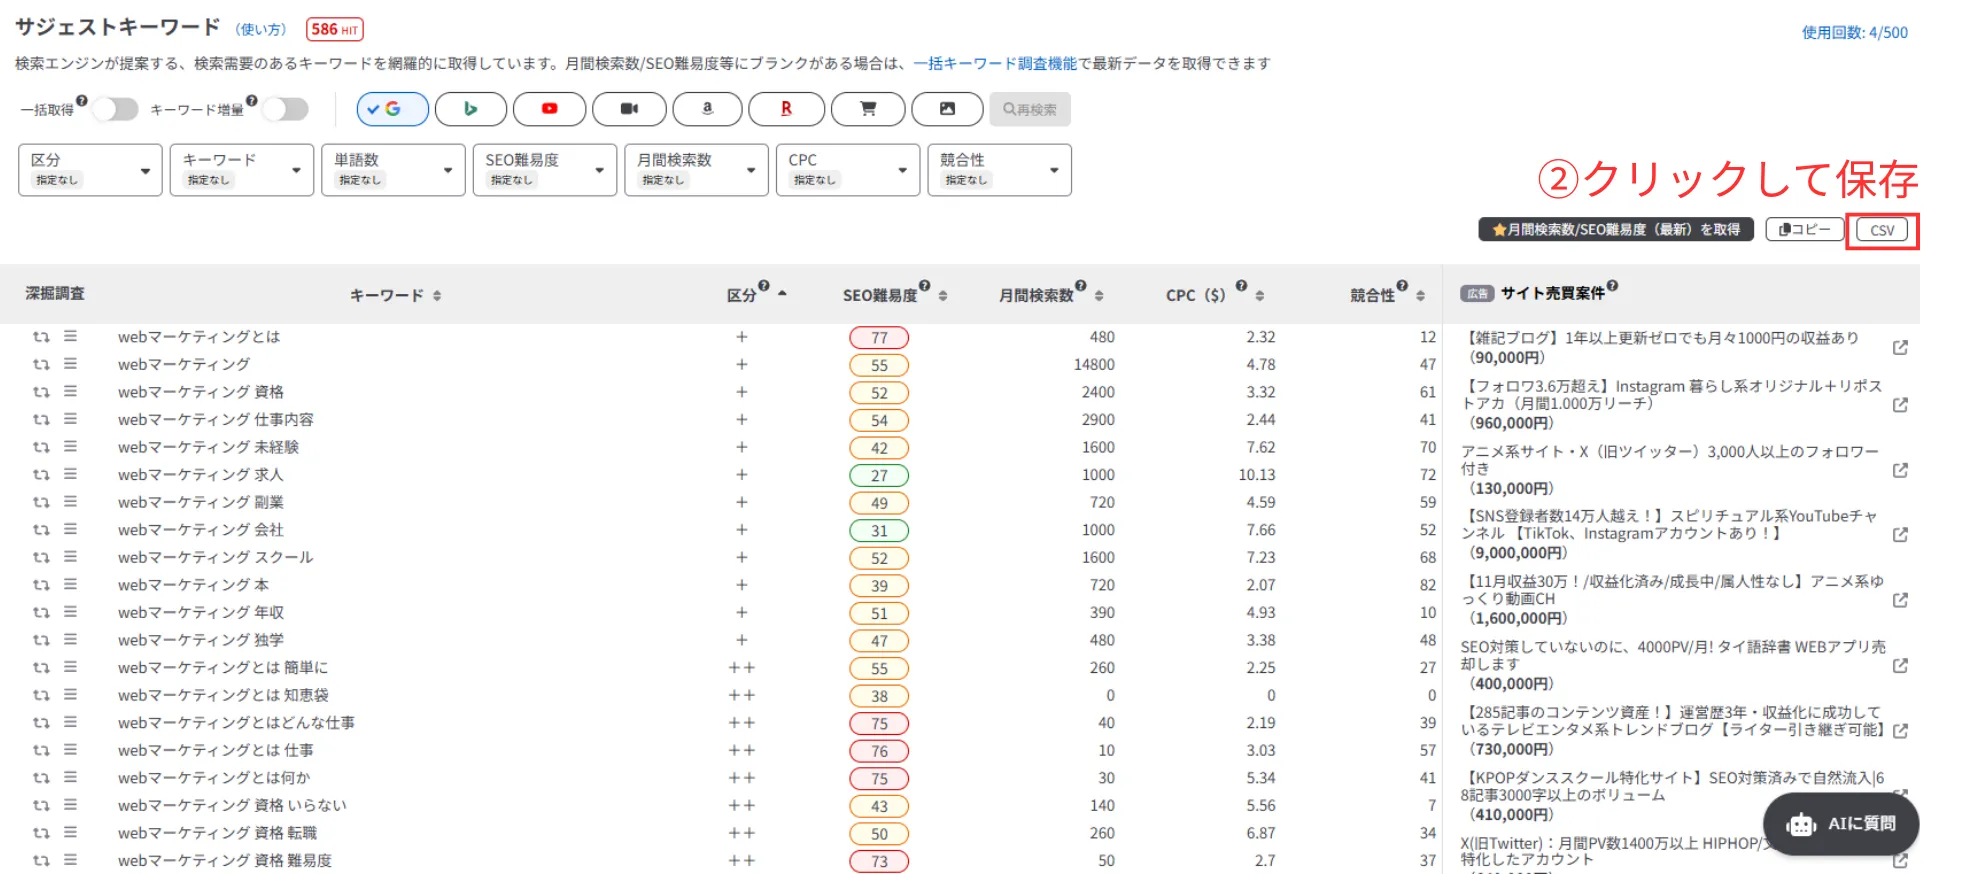Click monthly search value 14800

click(1094, 365)
